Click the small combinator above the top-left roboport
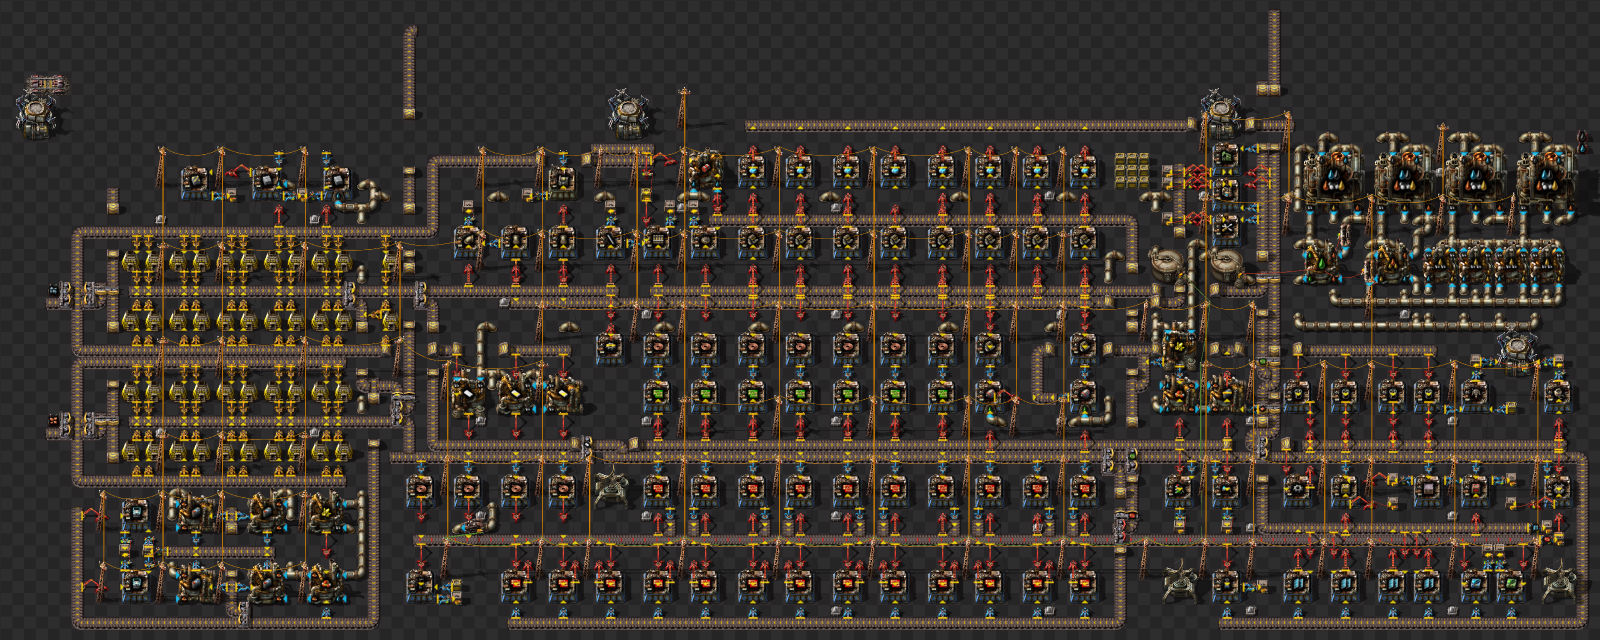 tap(46, 82)
